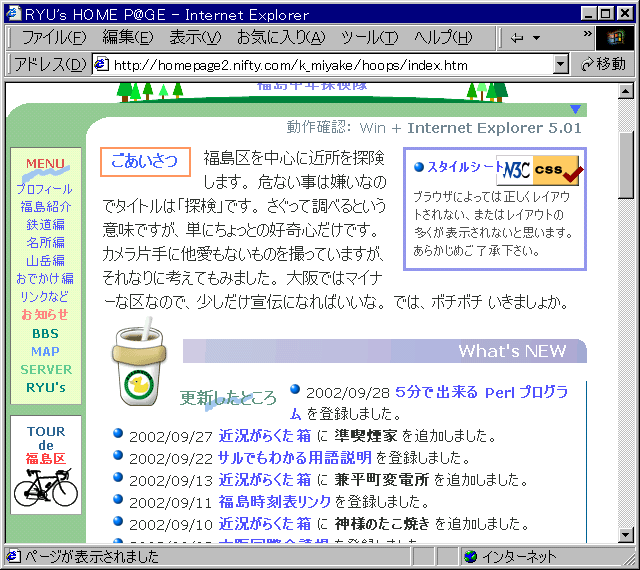Follow the 福島時刻表リンク link
The image size is (640, 570).
point(274,502)
